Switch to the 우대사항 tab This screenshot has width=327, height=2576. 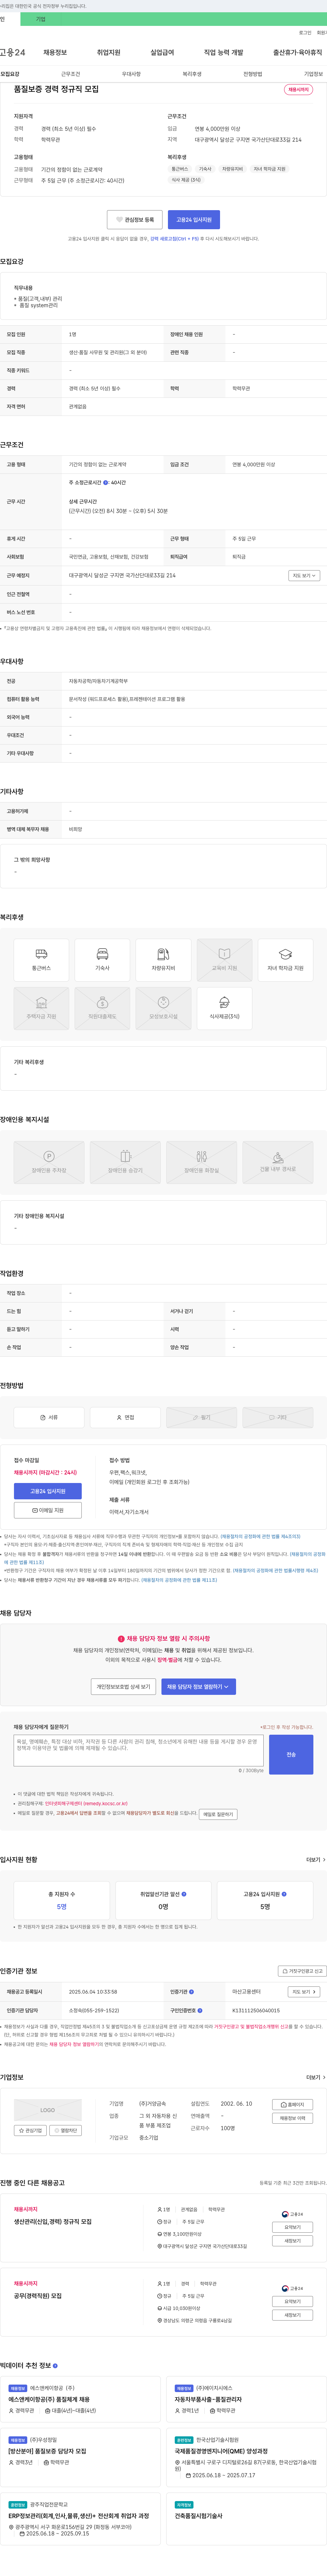tap(131, 74)
